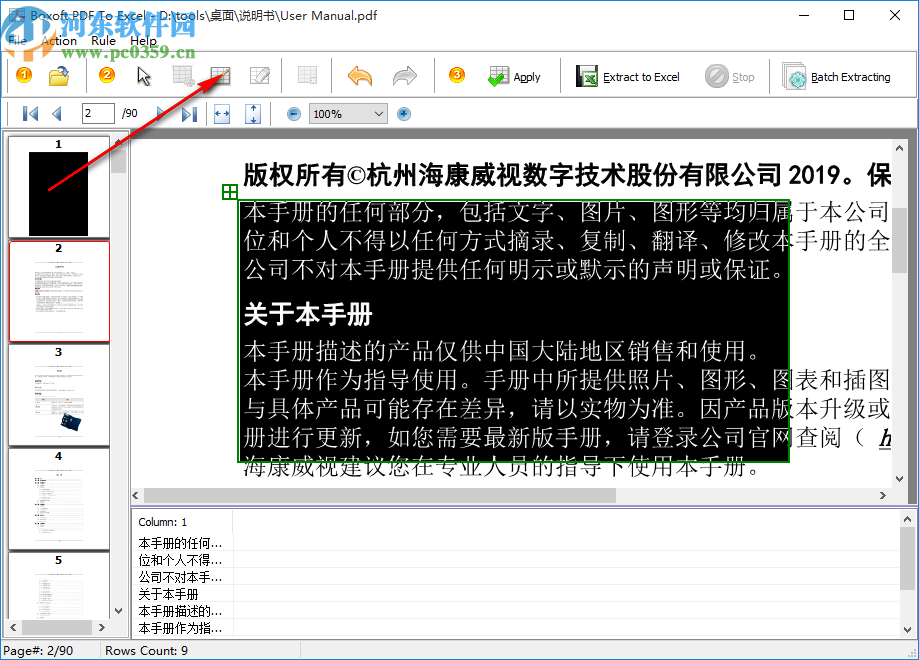
Task: Zoom out with the minus button
Action: click(x=292, y=113)
